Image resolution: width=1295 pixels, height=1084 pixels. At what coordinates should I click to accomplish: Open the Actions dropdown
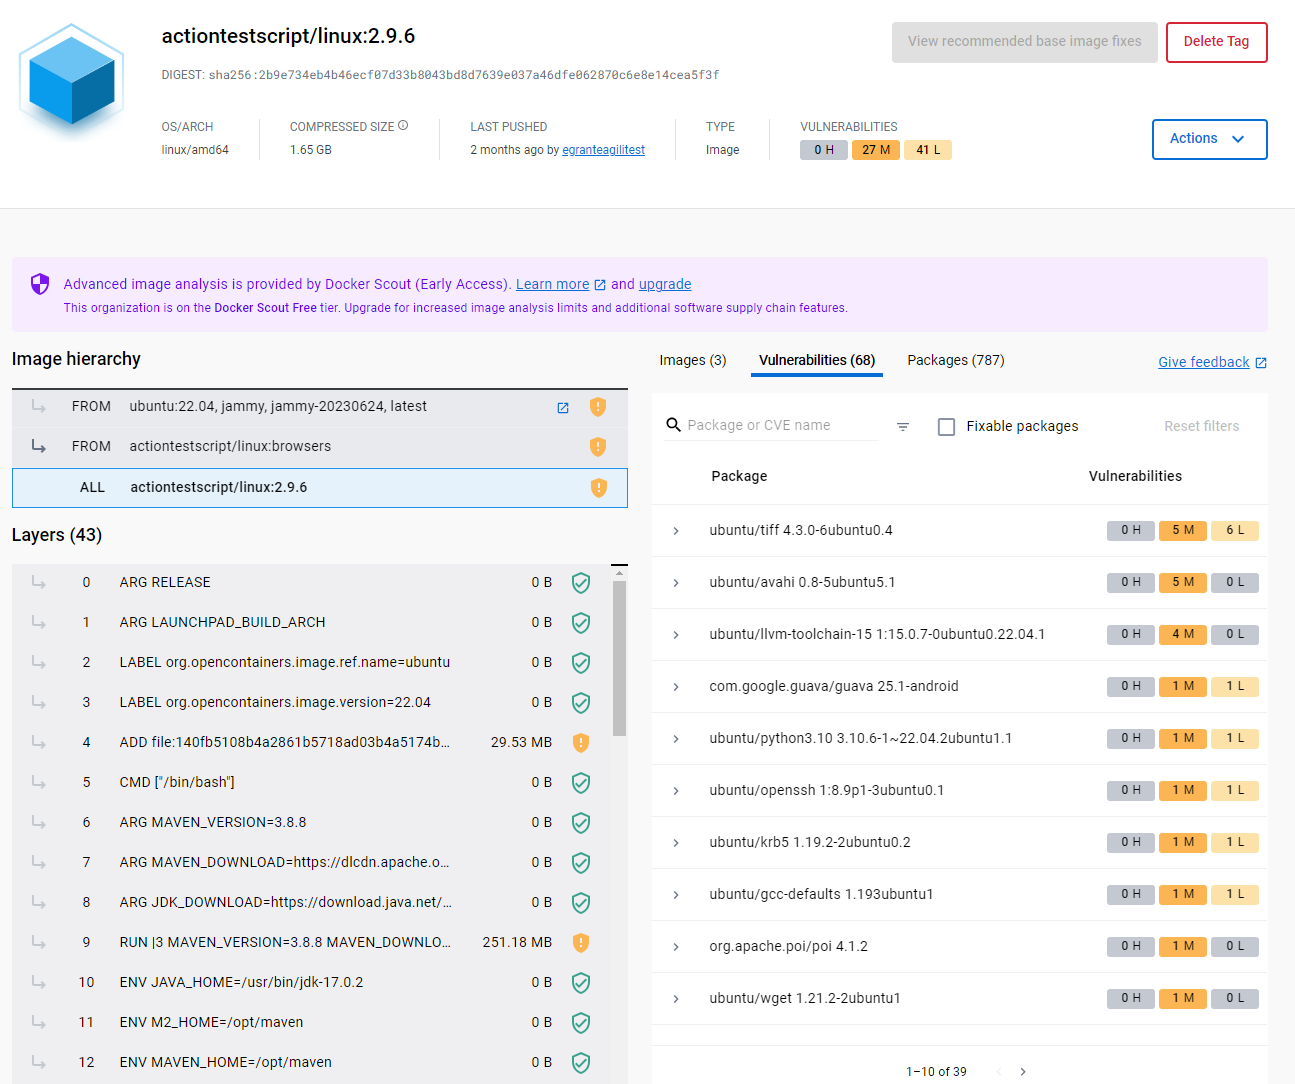click(1209, 139)
